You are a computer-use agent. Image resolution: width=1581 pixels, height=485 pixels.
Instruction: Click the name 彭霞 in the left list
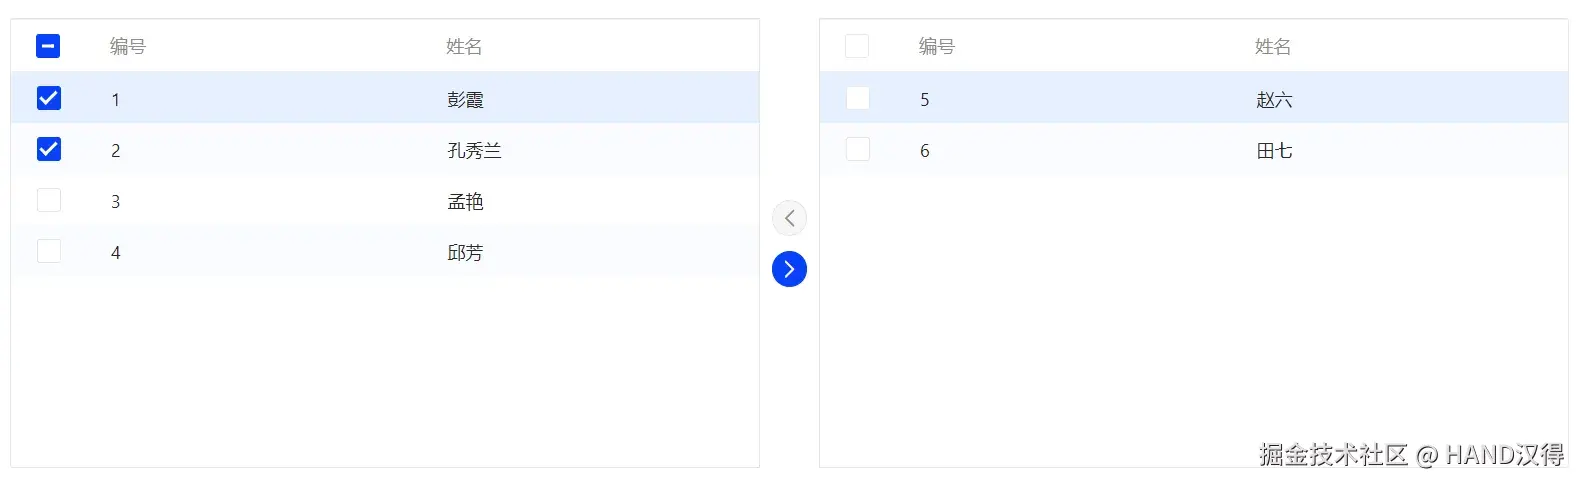[465, 100]
